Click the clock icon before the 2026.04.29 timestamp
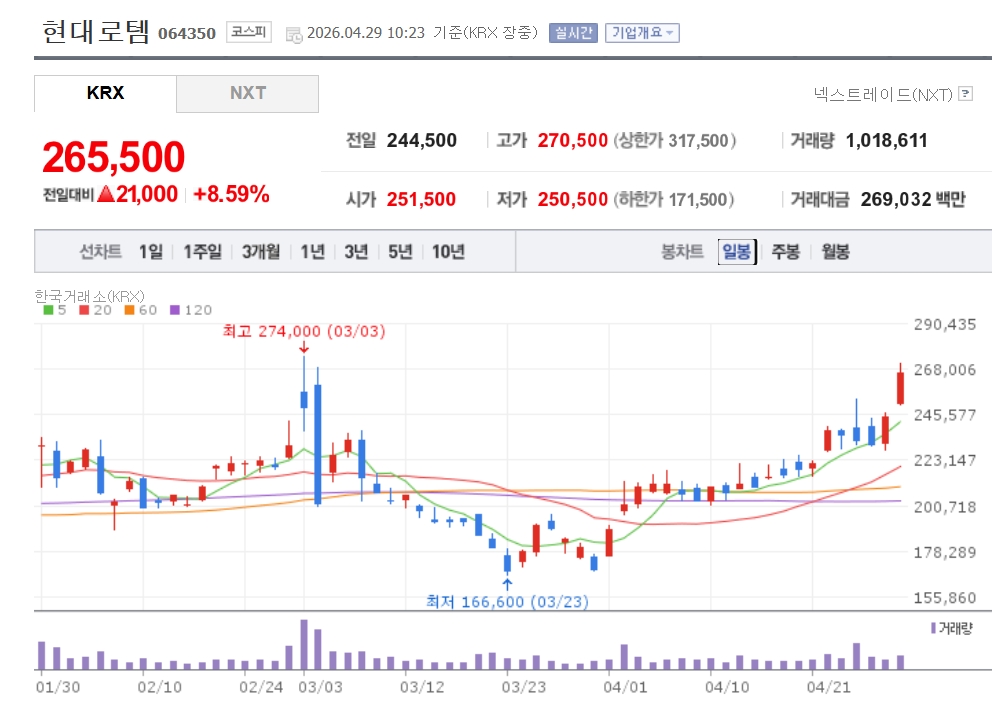The height and width of the screenshot is (704, 992). pos(294,33)
